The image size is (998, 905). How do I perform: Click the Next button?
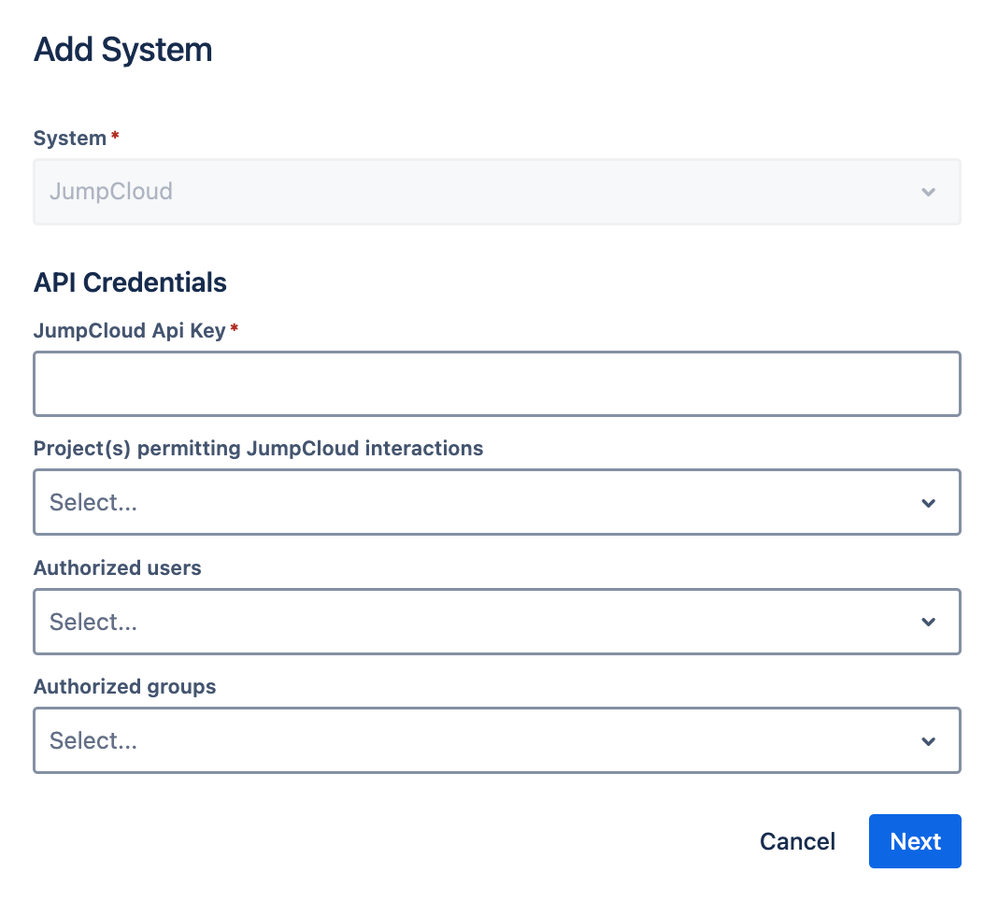pyautogui.click(x=914, y=841)
